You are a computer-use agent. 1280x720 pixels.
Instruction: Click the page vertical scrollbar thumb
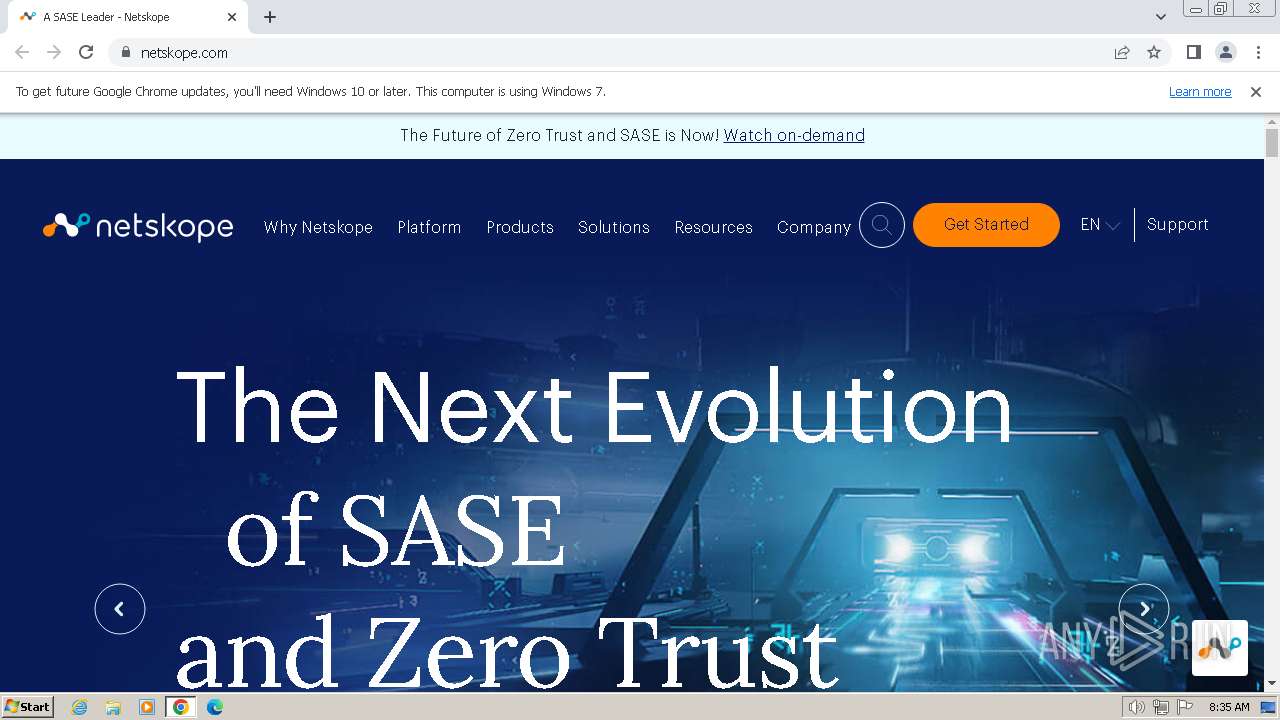coord(1272,143)
